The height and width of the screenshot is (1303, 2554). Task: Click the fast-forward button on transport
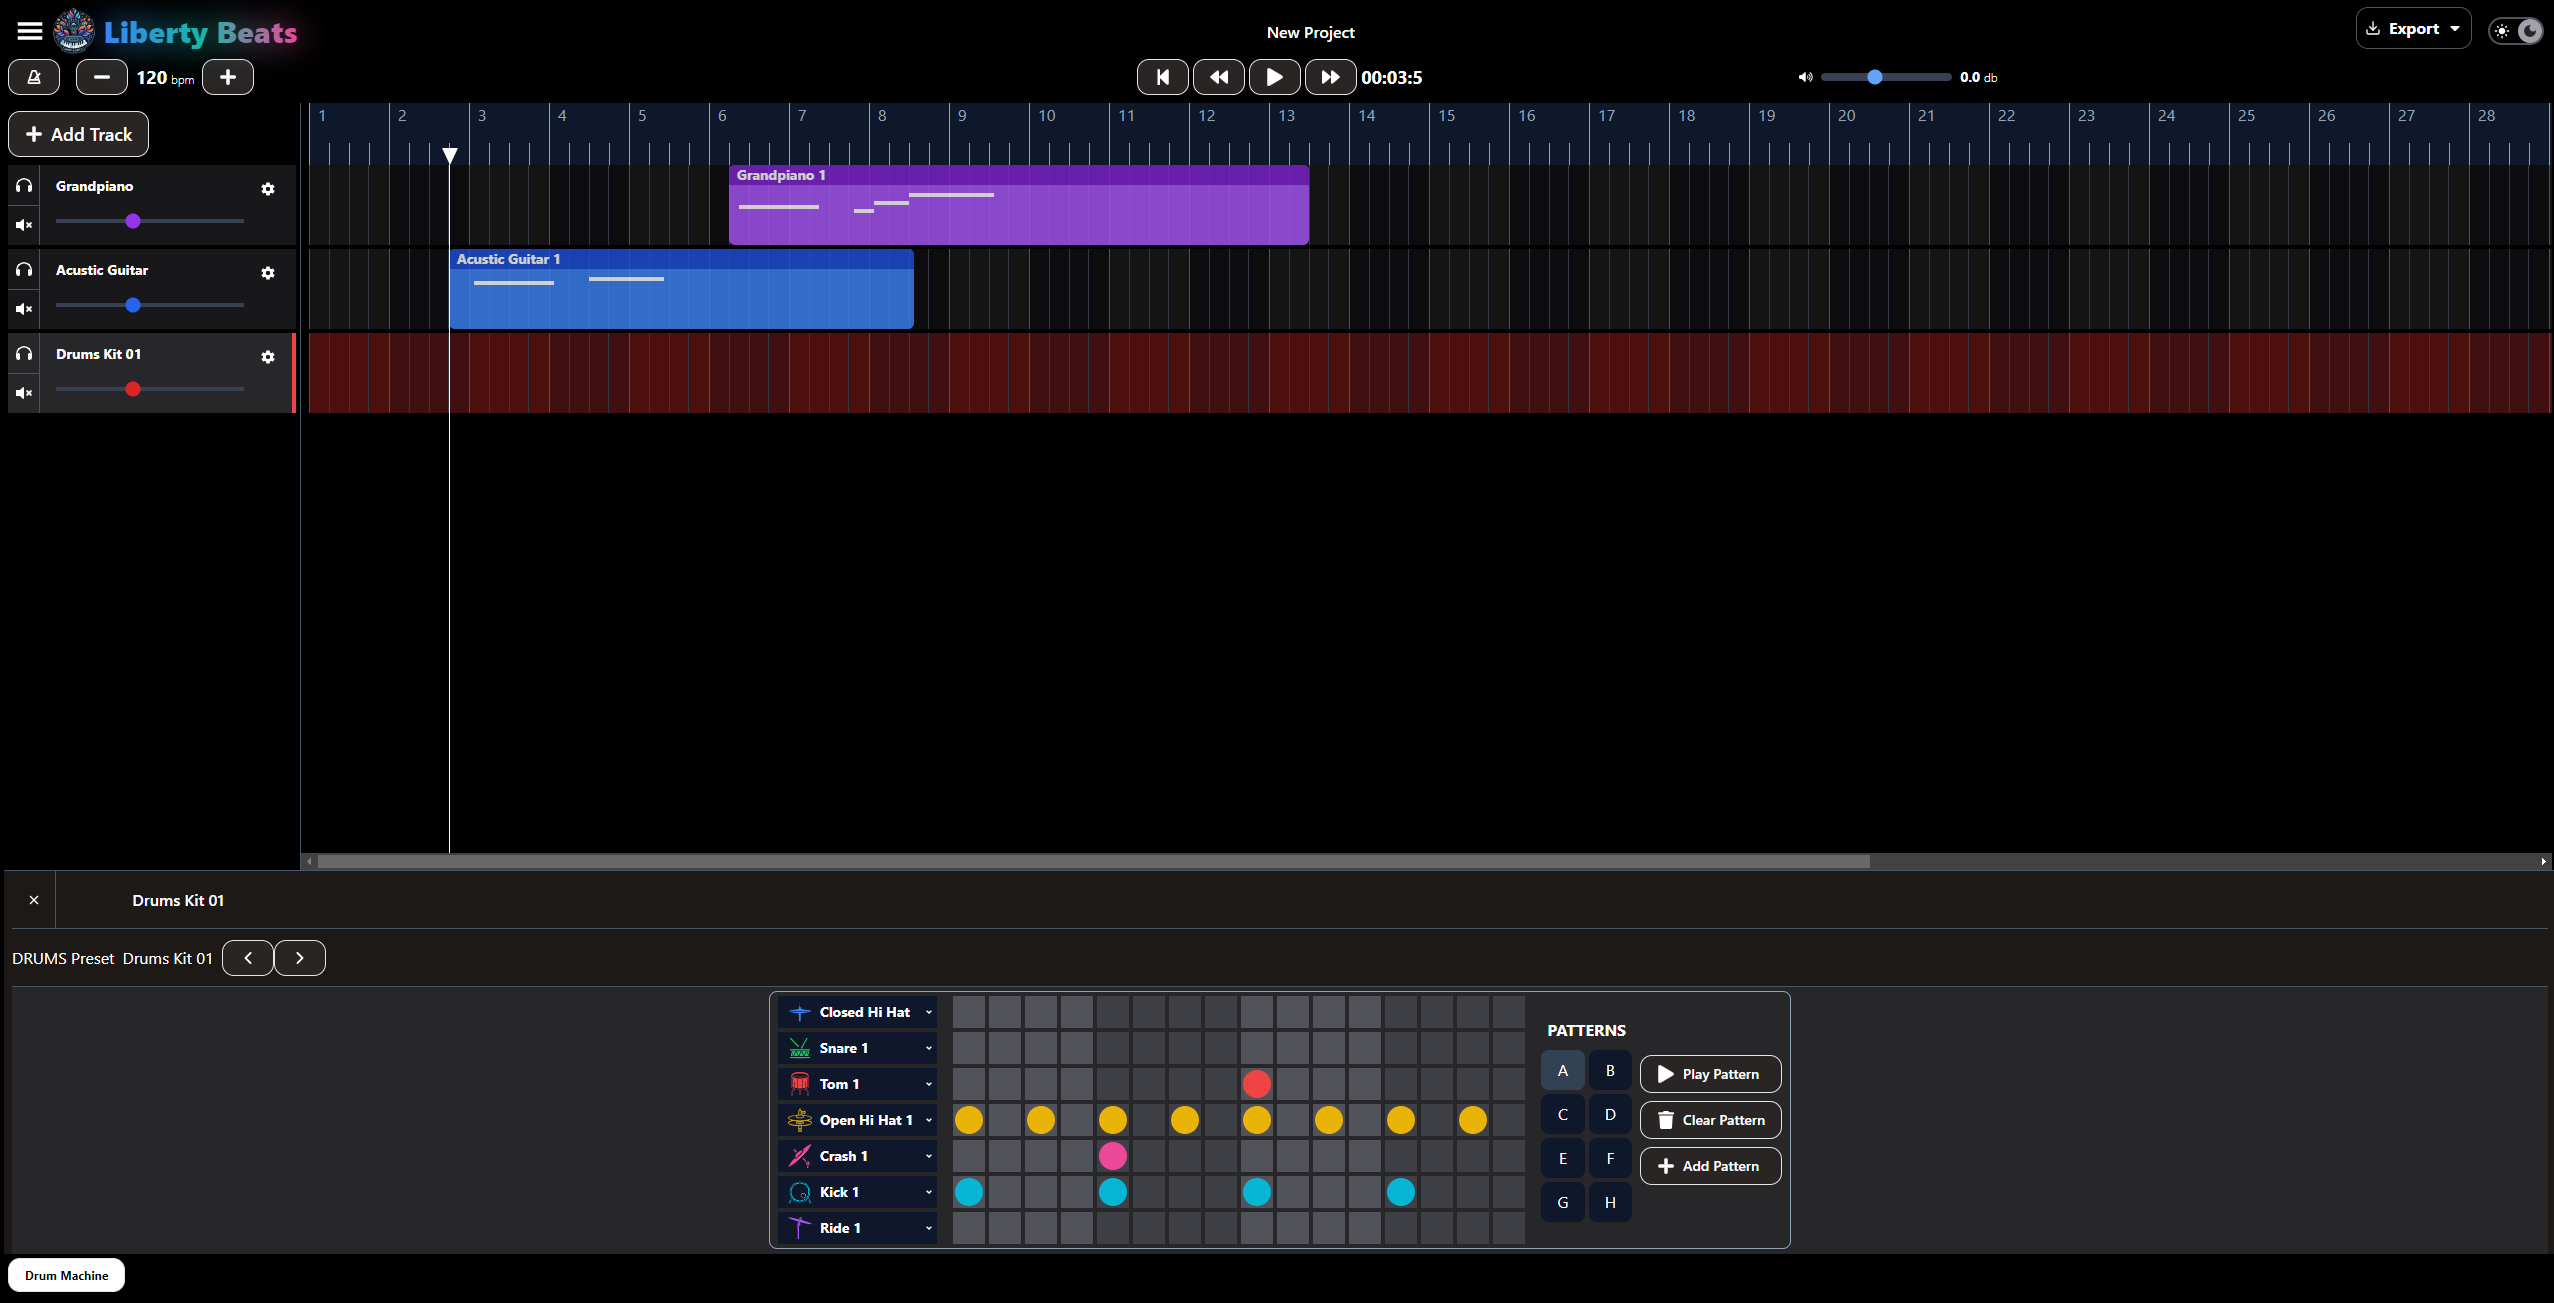coord(1329,76)
